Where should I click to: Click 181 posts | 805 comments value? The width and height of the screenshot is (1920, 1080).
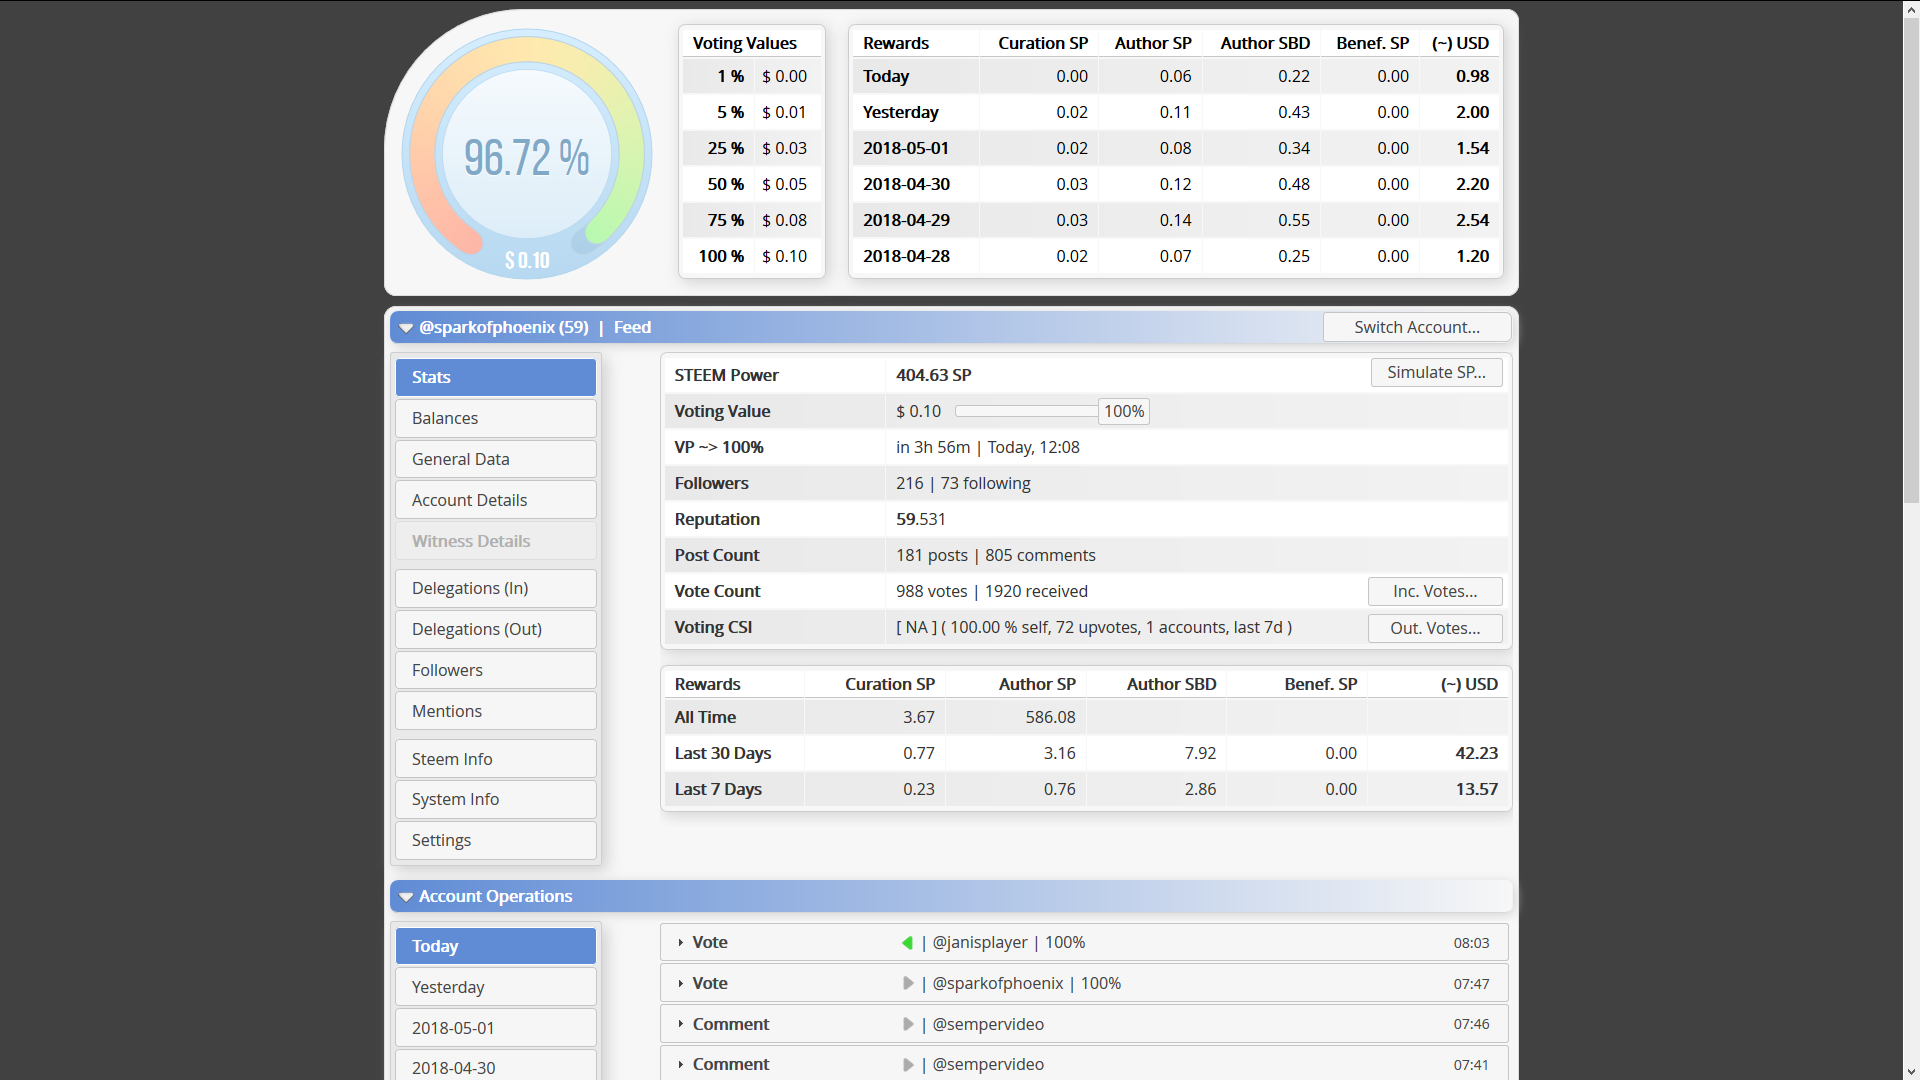click(996, 555)
